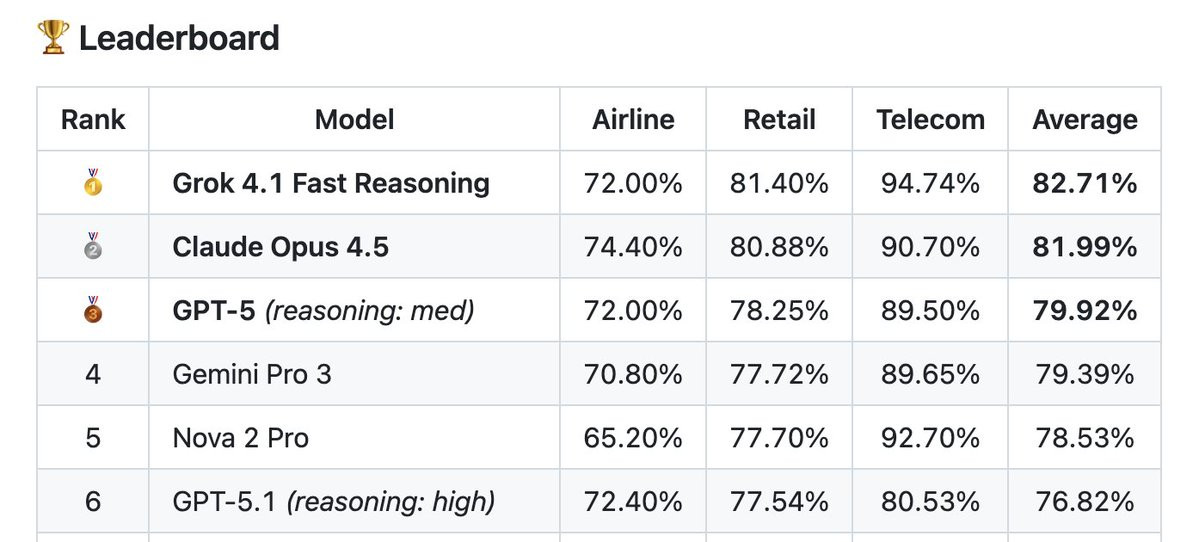Click the trophy icon beside Leaderboard
1199x542 pixels.
53,37
